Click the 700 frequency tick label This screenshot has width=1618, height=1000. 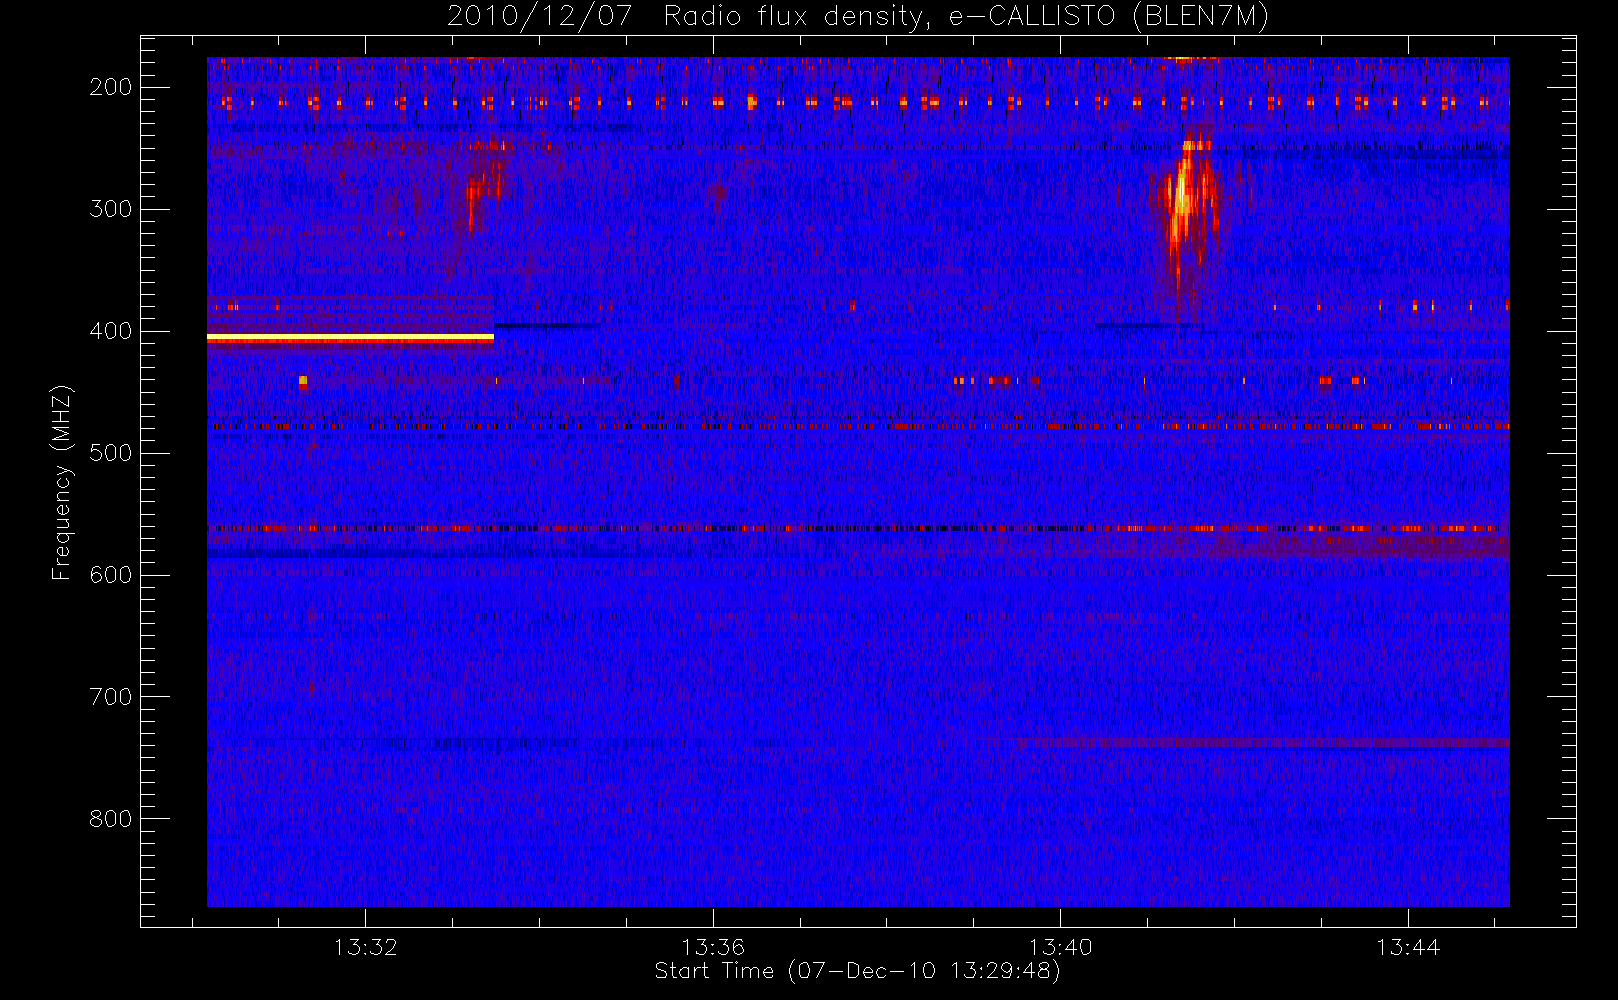(111, 697)
